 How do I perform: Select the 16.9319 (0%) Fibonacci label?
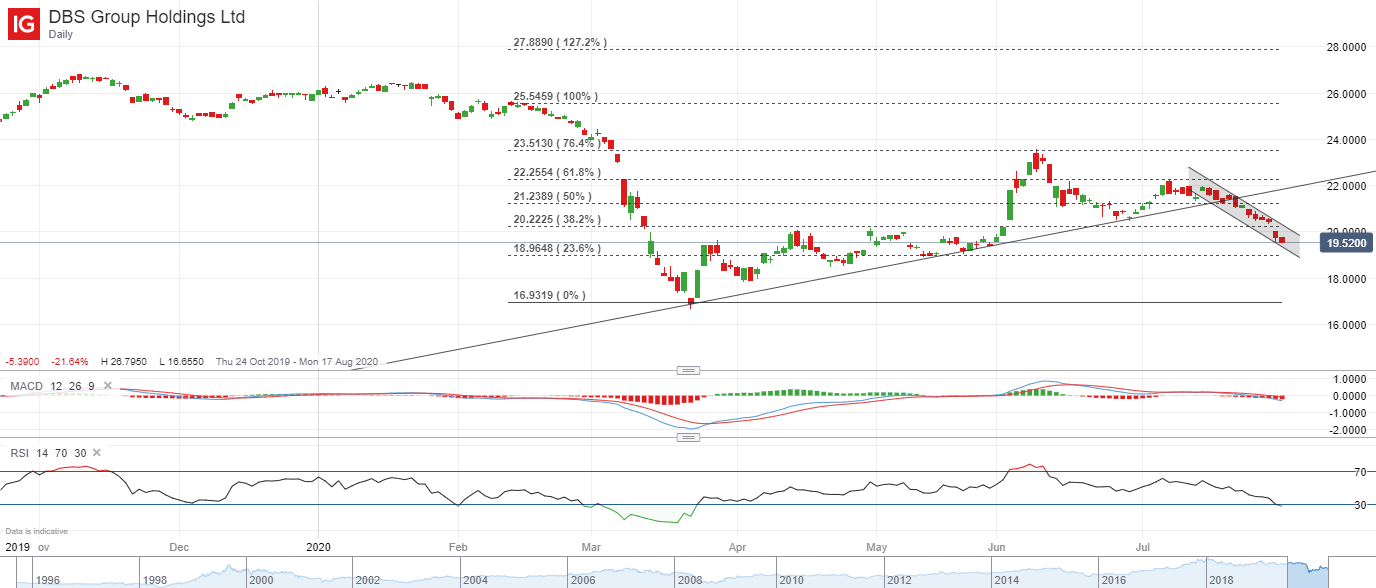point(549,295)
